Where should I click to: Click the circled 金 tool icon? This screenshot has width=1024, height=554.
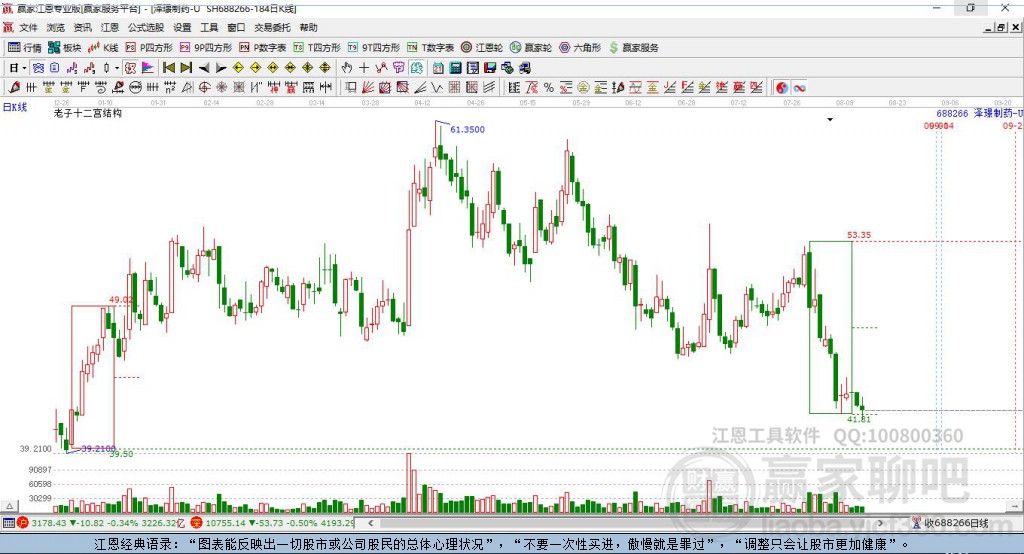(583, 88)
